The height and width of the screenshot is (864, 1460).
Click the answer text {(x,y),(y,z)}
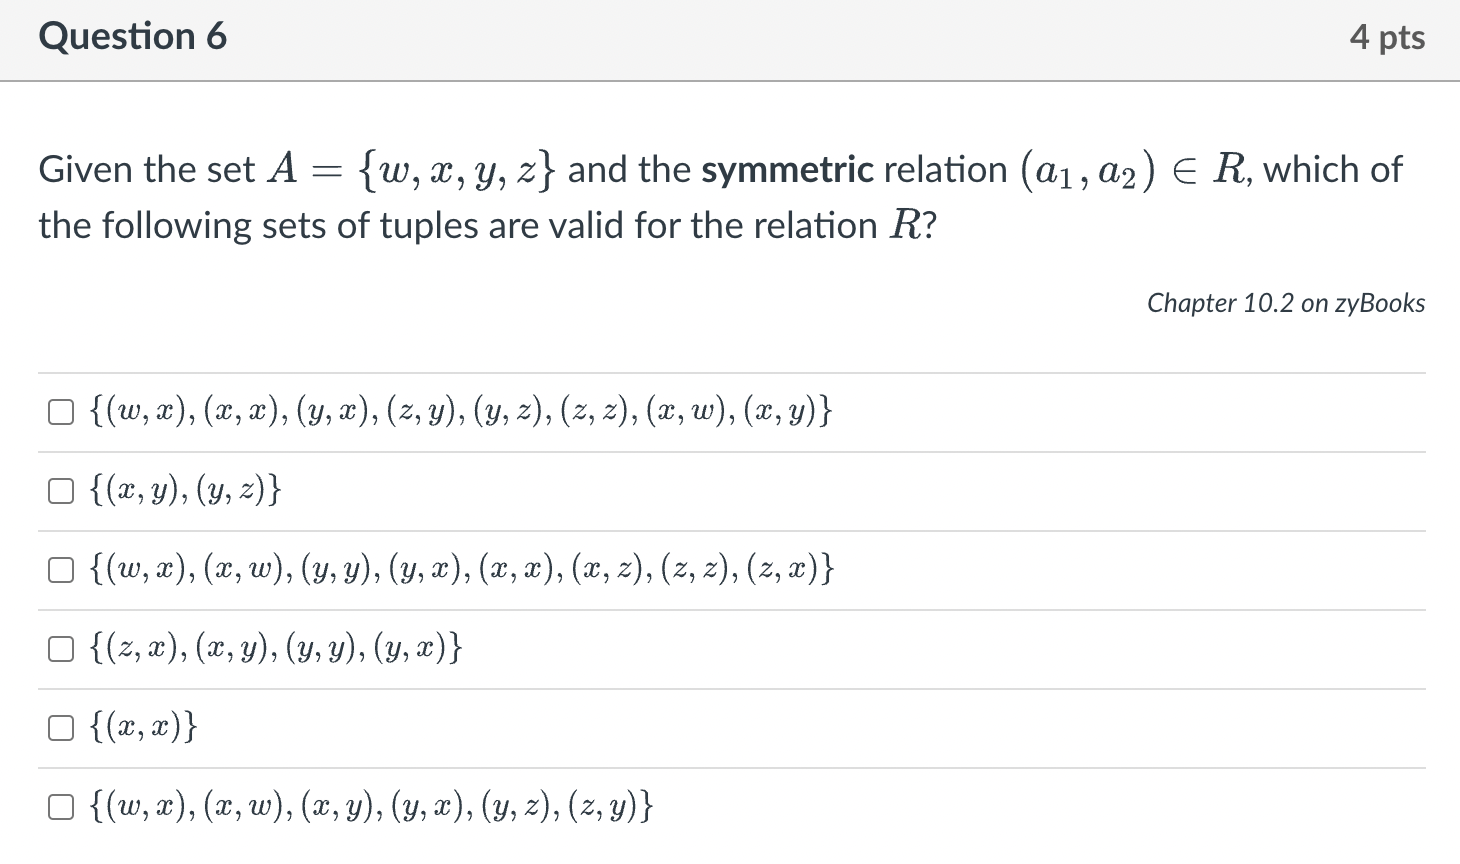(185, 490)
